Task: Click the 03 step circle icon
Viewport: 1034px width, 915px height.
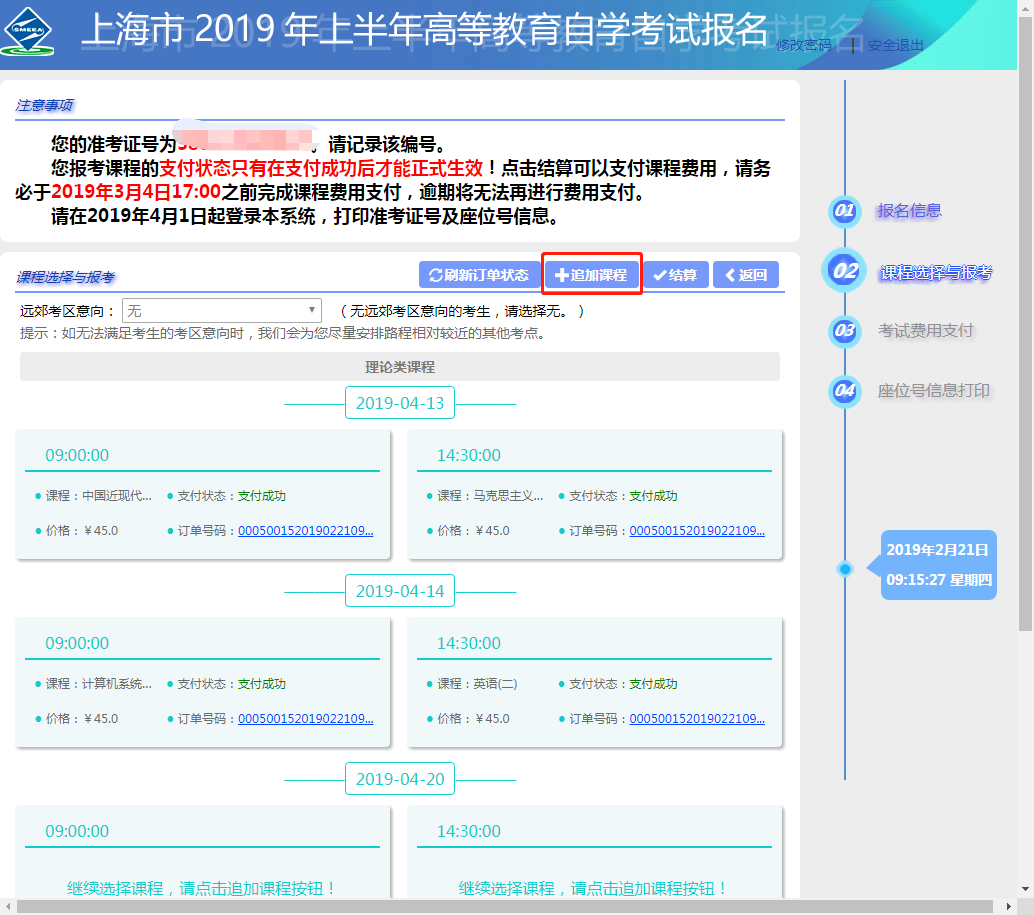Action: (845, 331)
